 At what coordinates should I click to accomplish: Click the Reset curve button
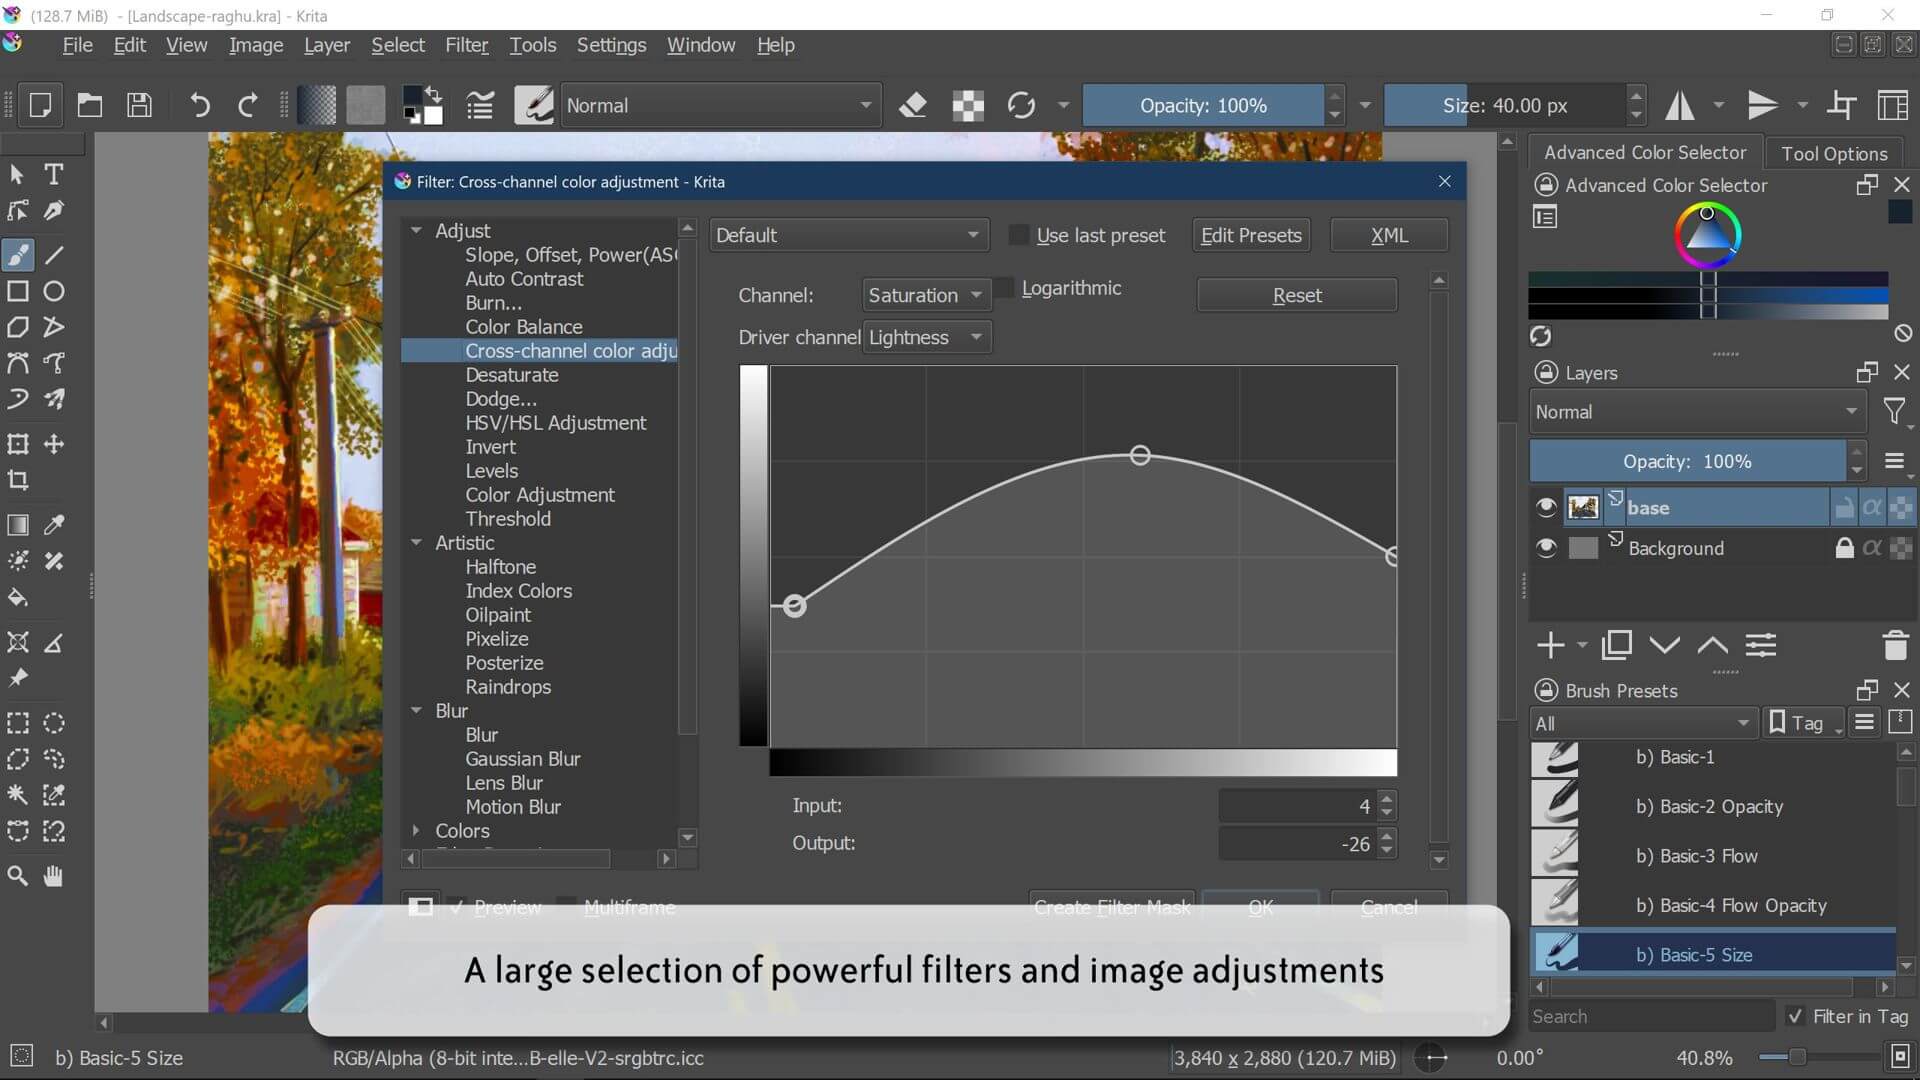[x=1296, y=295]
